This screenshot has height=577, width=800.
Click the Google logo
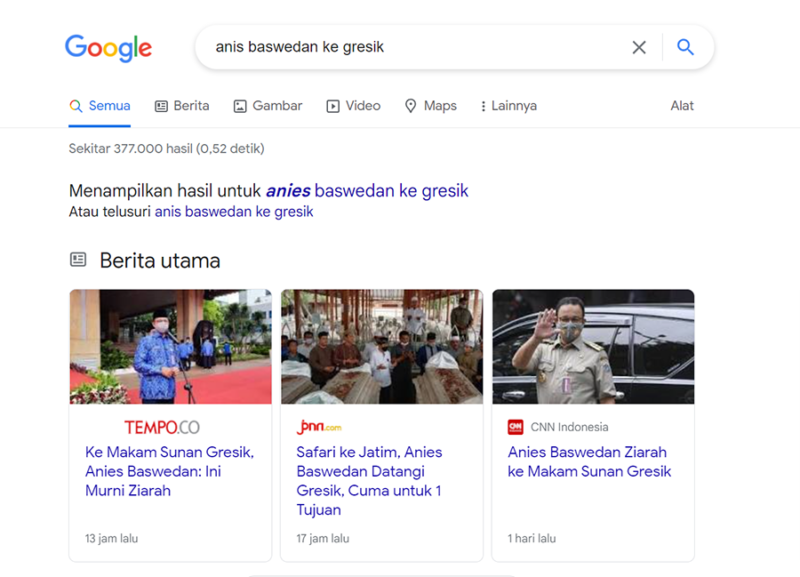(x=108, y=48)
